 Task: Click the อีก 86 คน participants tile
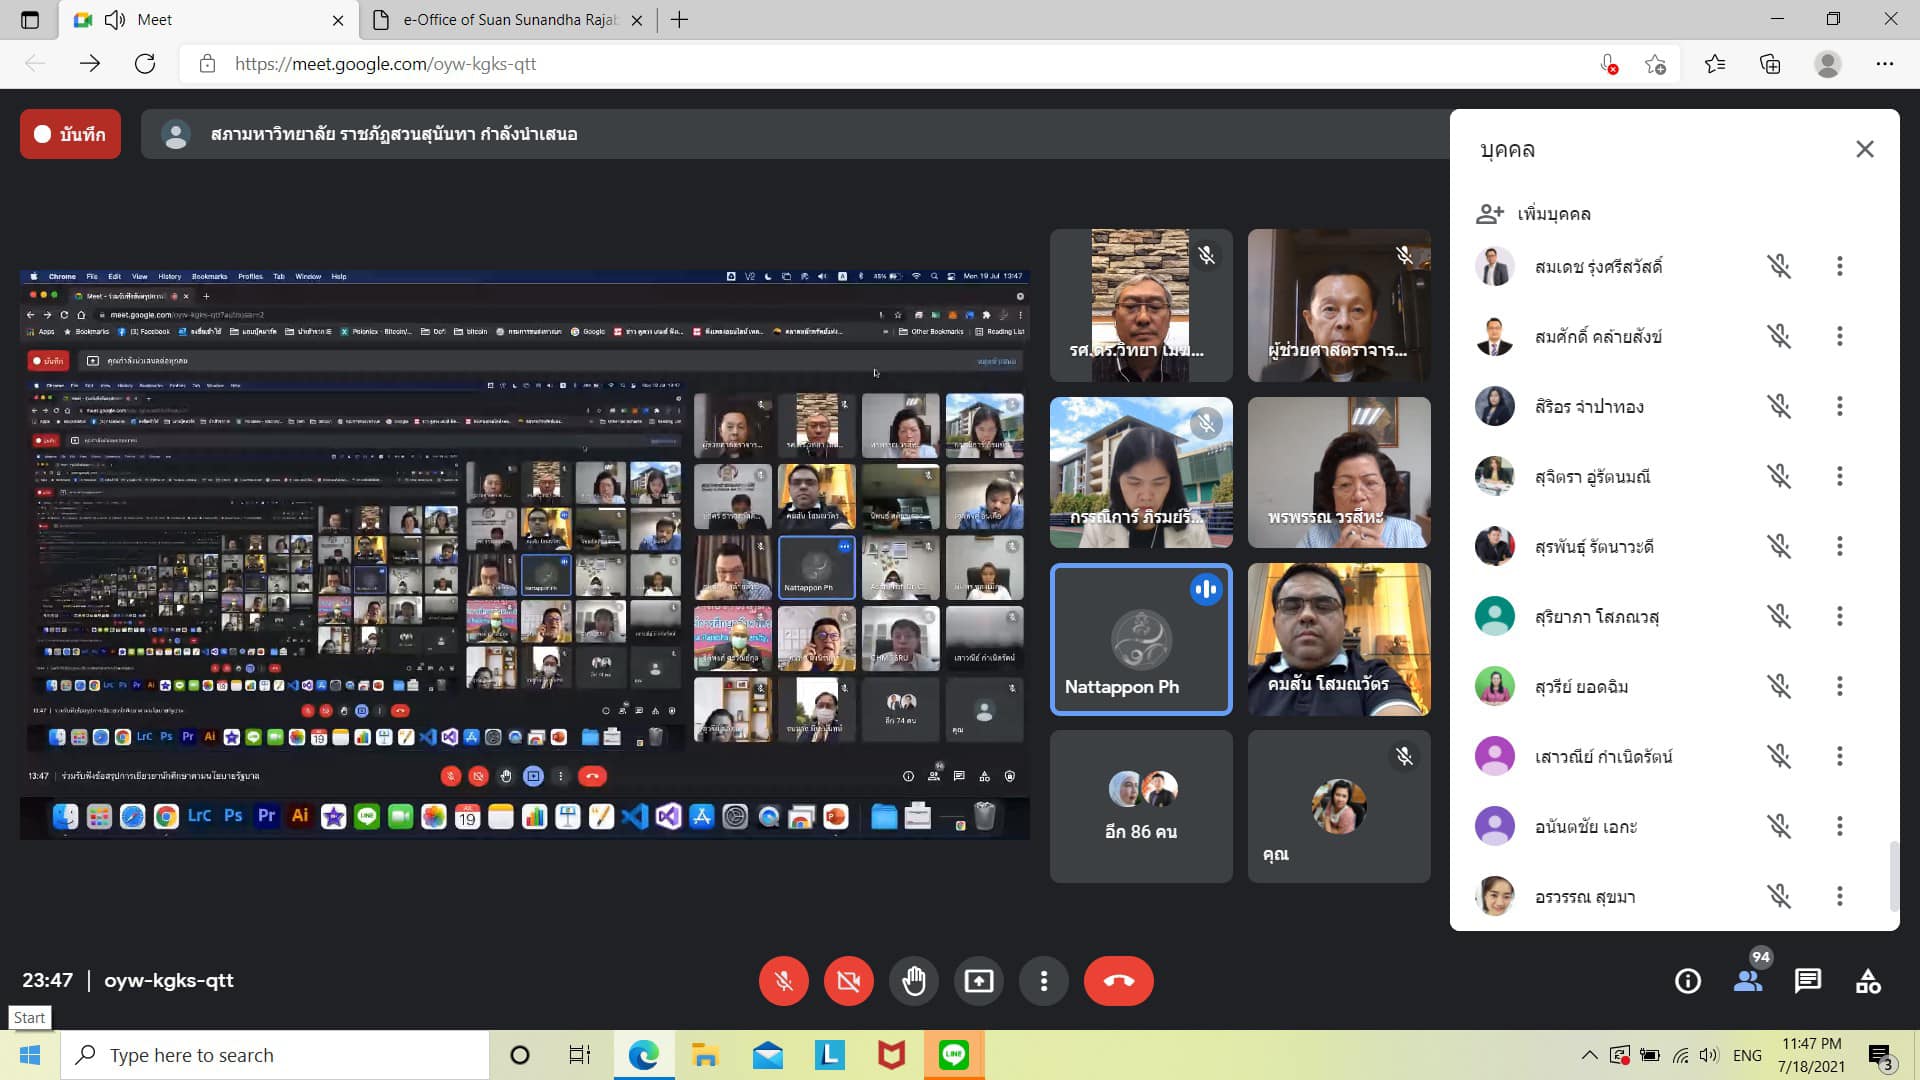coord(1141,806)
